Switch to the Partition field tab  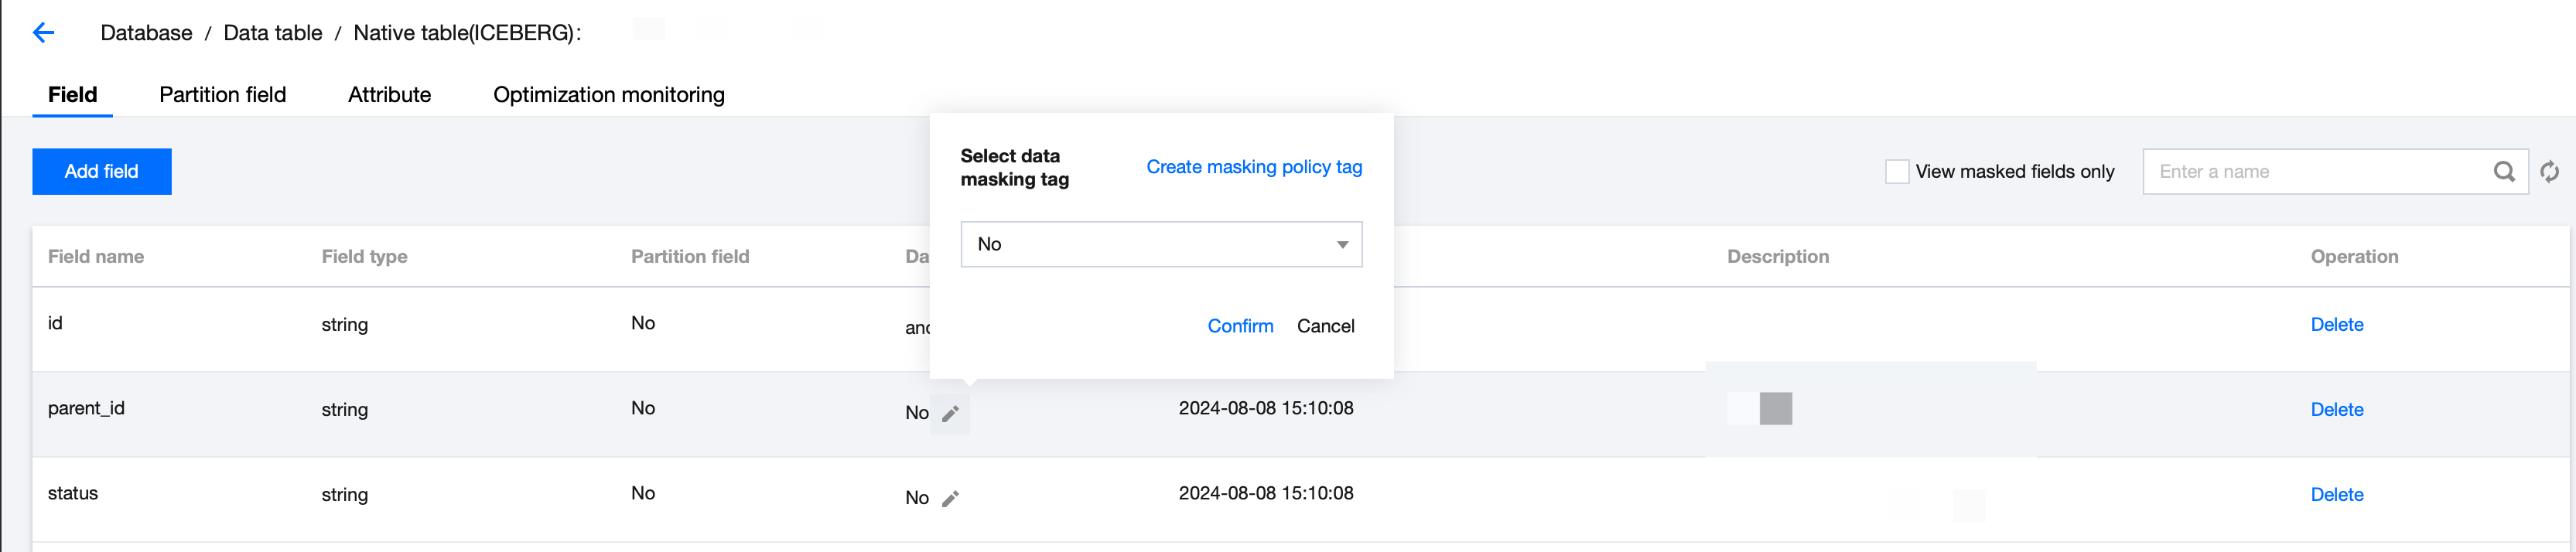coord(222,95)
